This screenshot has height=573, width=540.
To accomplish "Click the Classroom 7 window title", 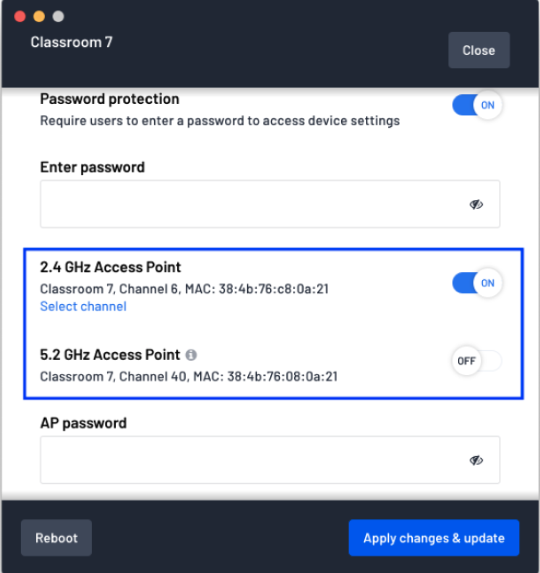I will (x=72, y=42).
